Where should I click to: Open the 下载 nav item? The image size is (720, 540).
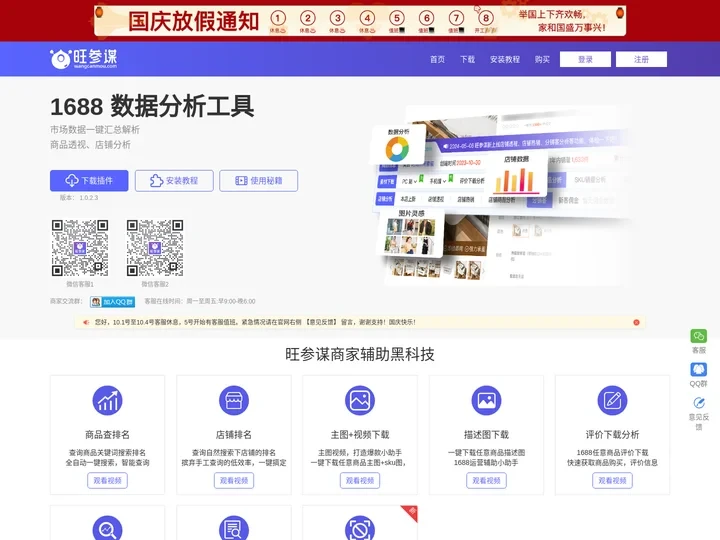point(467,59)
